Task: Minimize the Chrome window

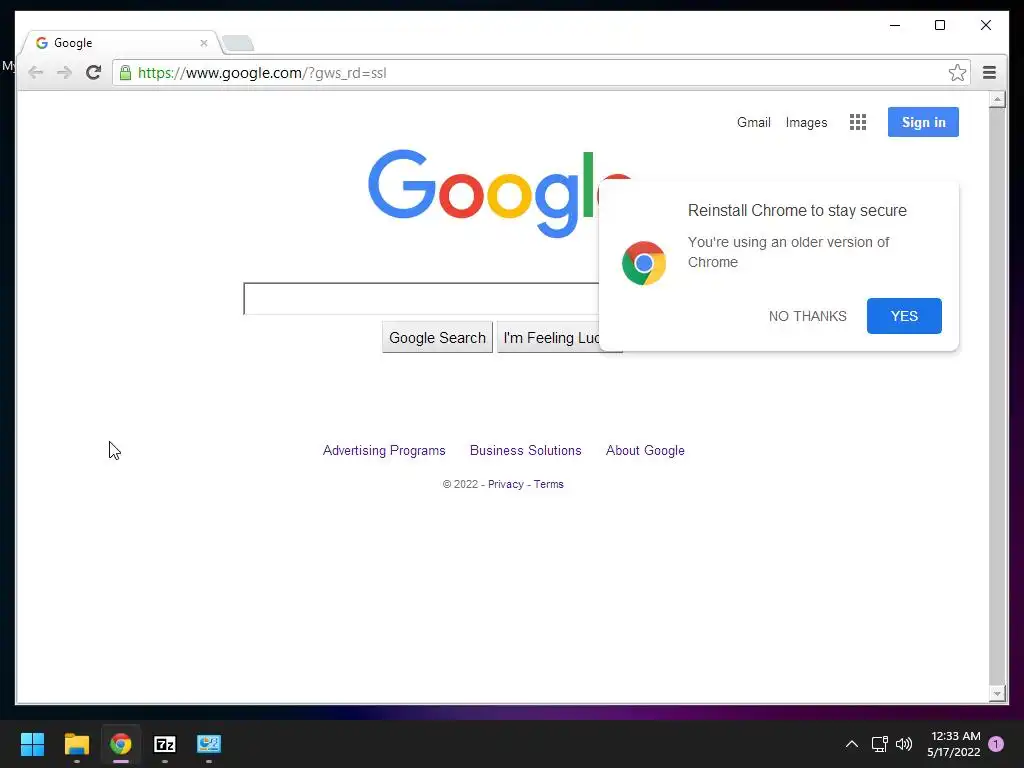Action: [895, 25]
